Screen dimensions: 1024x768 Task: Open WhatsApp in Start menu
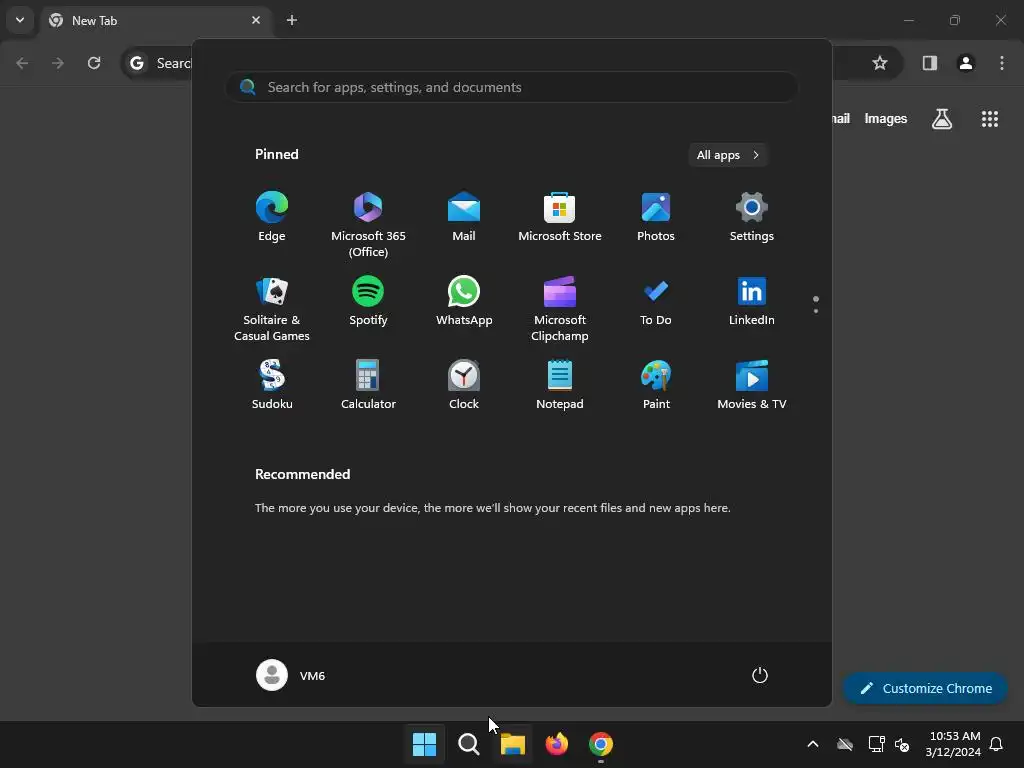[x=464, y=301]
